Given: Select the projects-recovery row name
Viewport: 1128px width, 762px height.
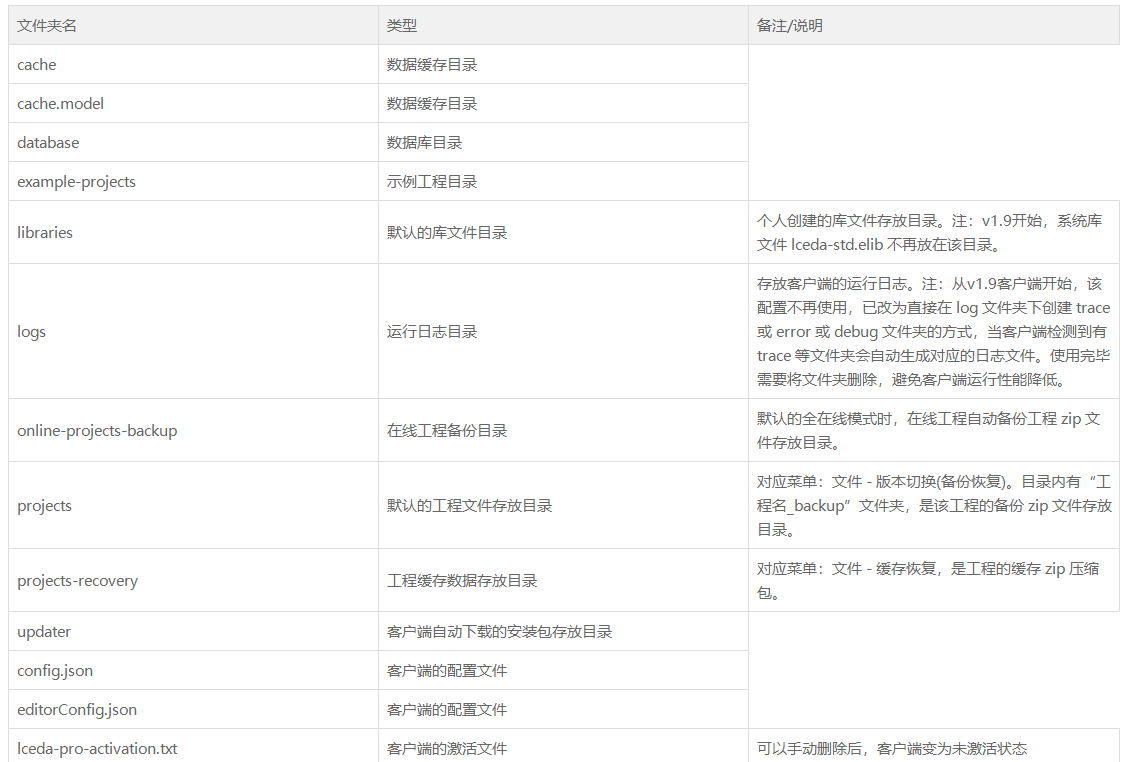Looking at the screenshot, I should [78, 581].
